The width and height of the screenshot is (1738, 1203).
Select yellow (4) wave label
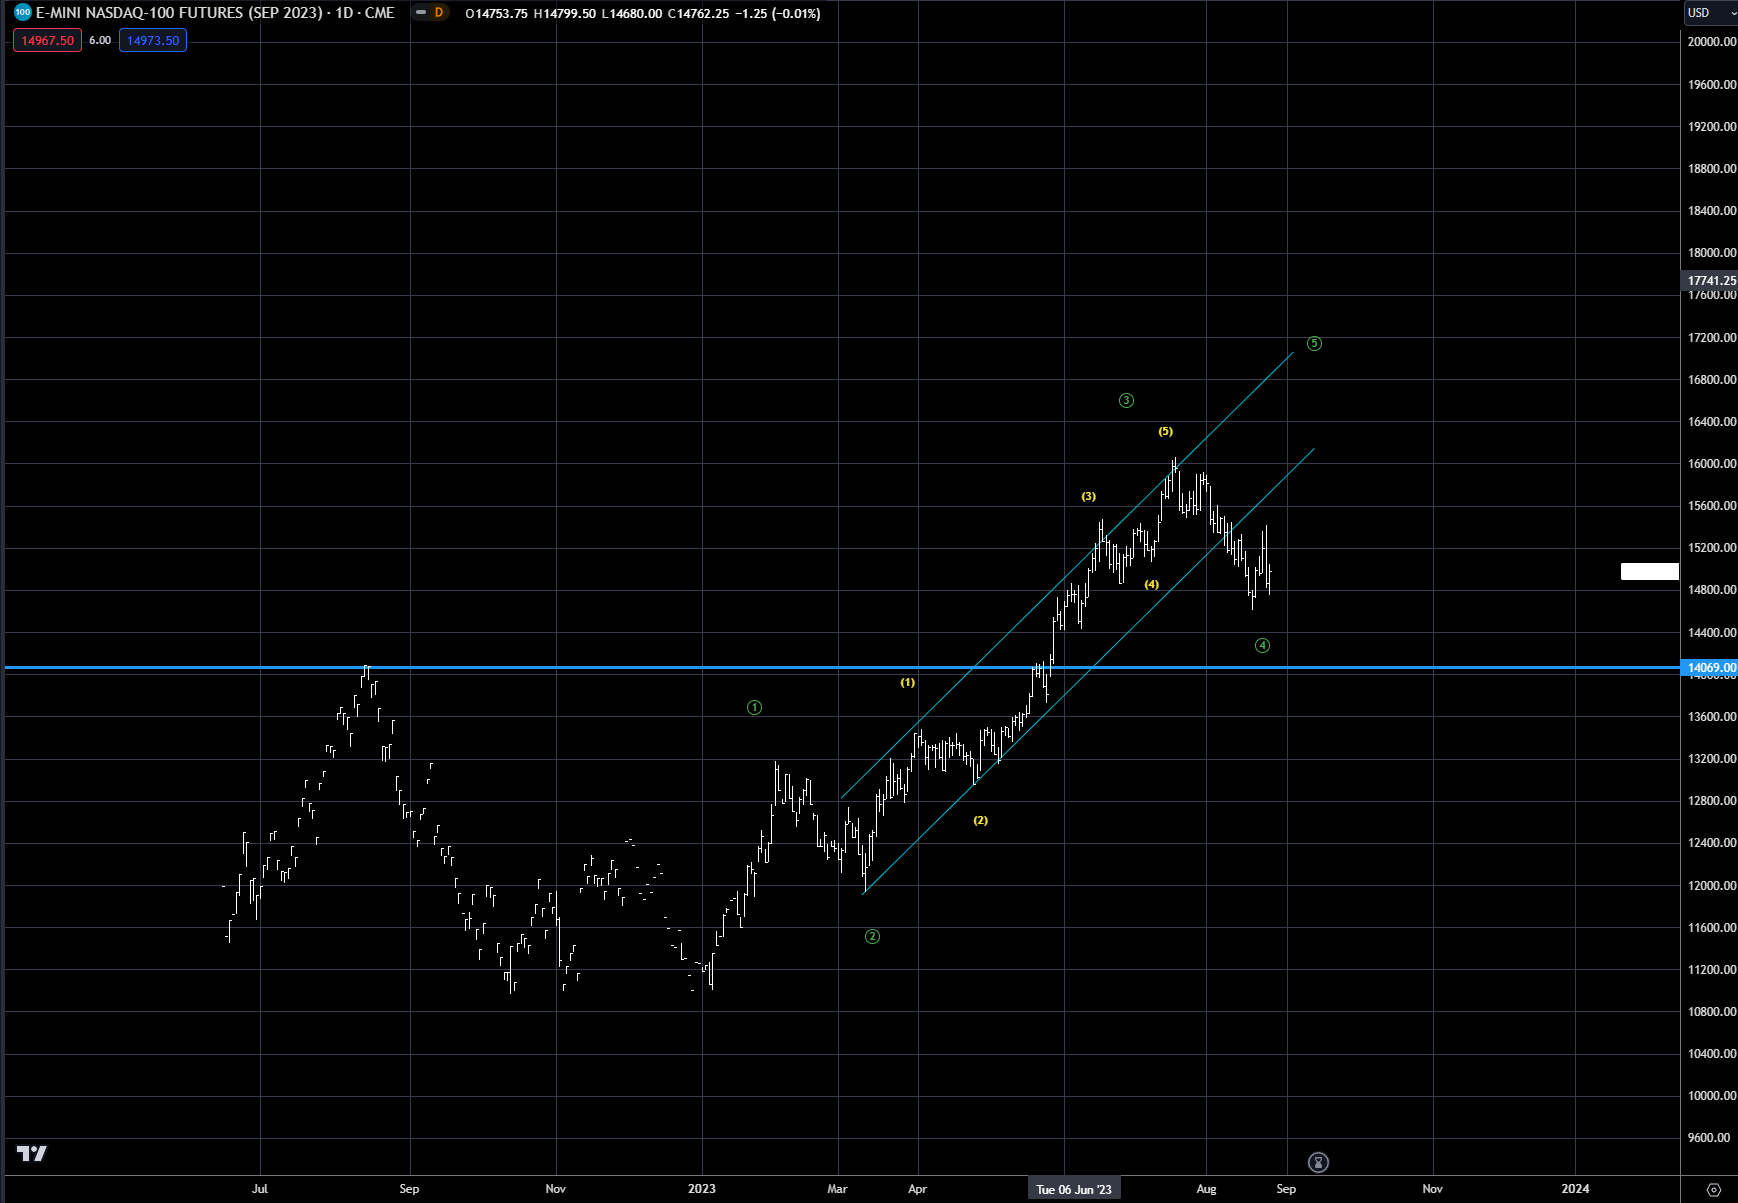point(1152,585)
